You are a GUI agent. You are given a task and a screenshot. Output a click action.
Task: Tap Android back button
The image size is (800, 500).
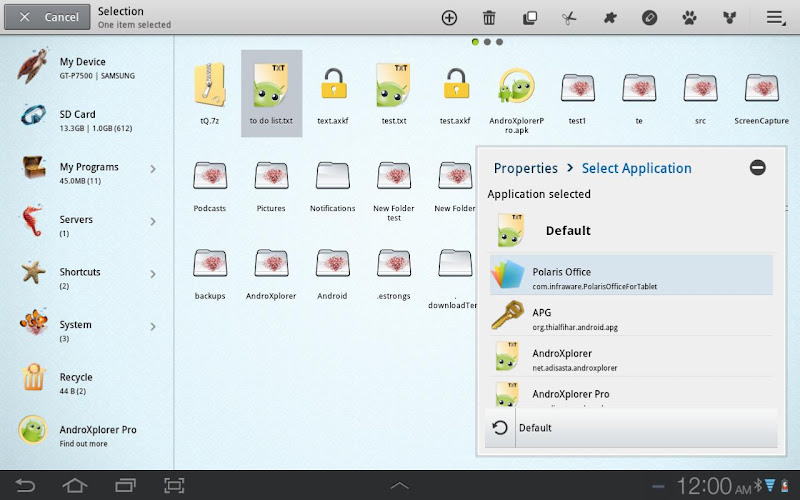click(x=25, y=485)
